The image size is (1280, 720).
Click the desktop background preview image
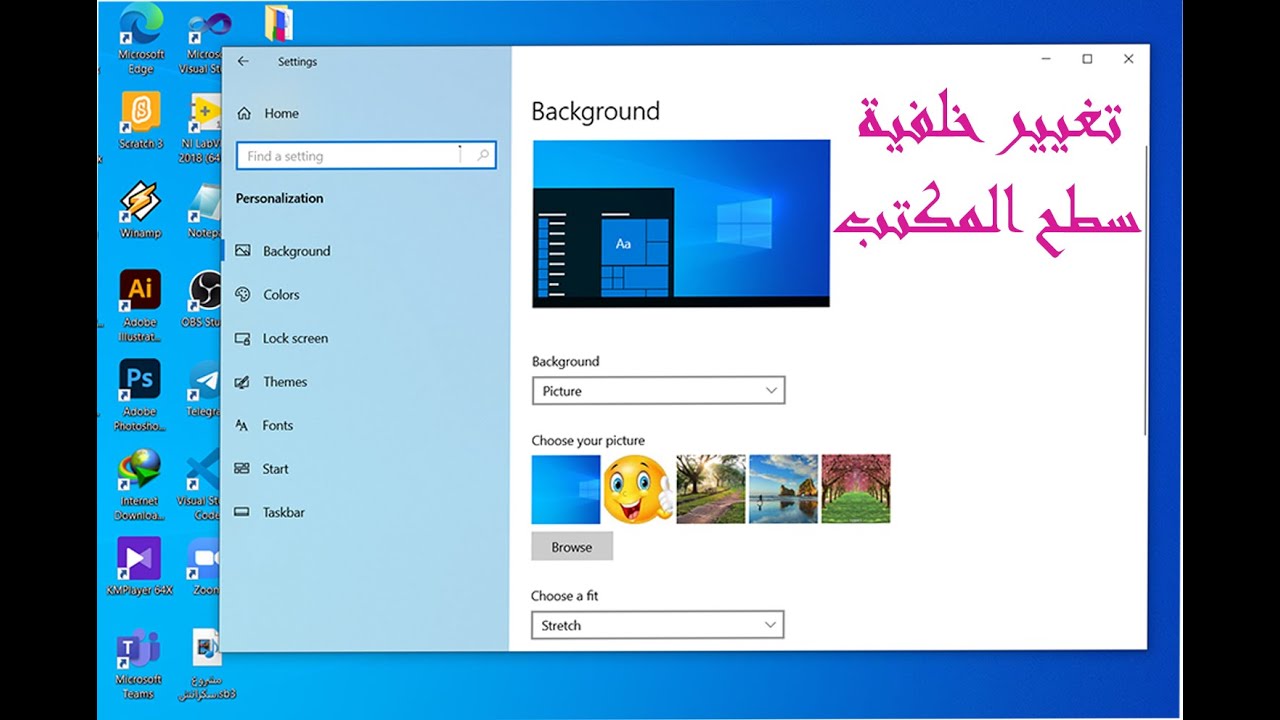(681, 223)
